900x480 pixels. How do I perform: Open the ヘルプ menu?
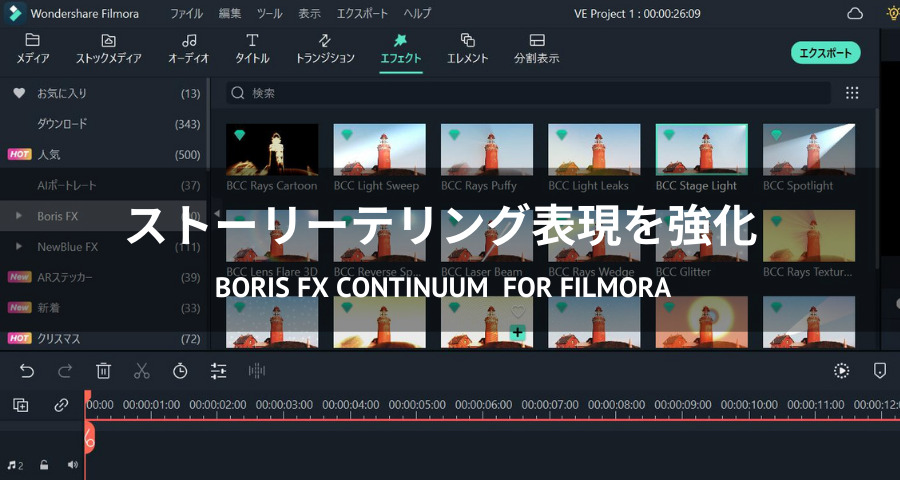click(x=417, y=14)
